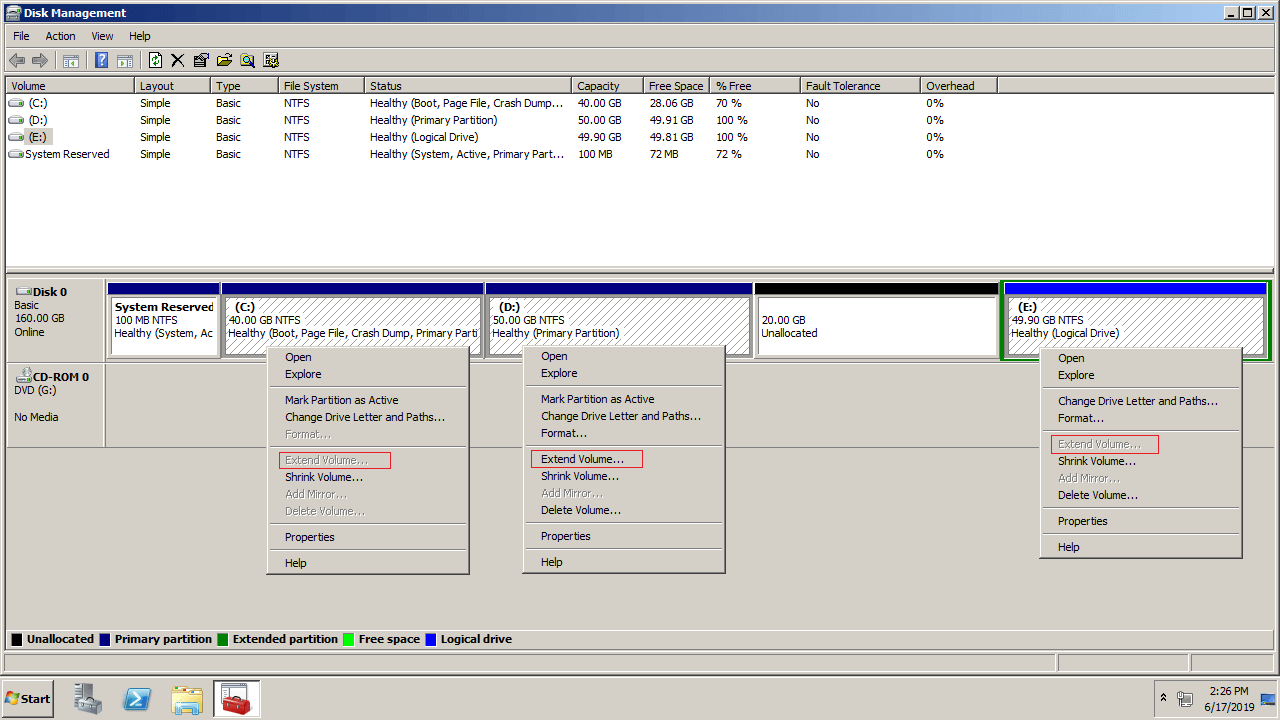The width and height of the screenshot is (1280, 720).
Task: Expand hidden system tray icons arrow
Action: 1163,697
